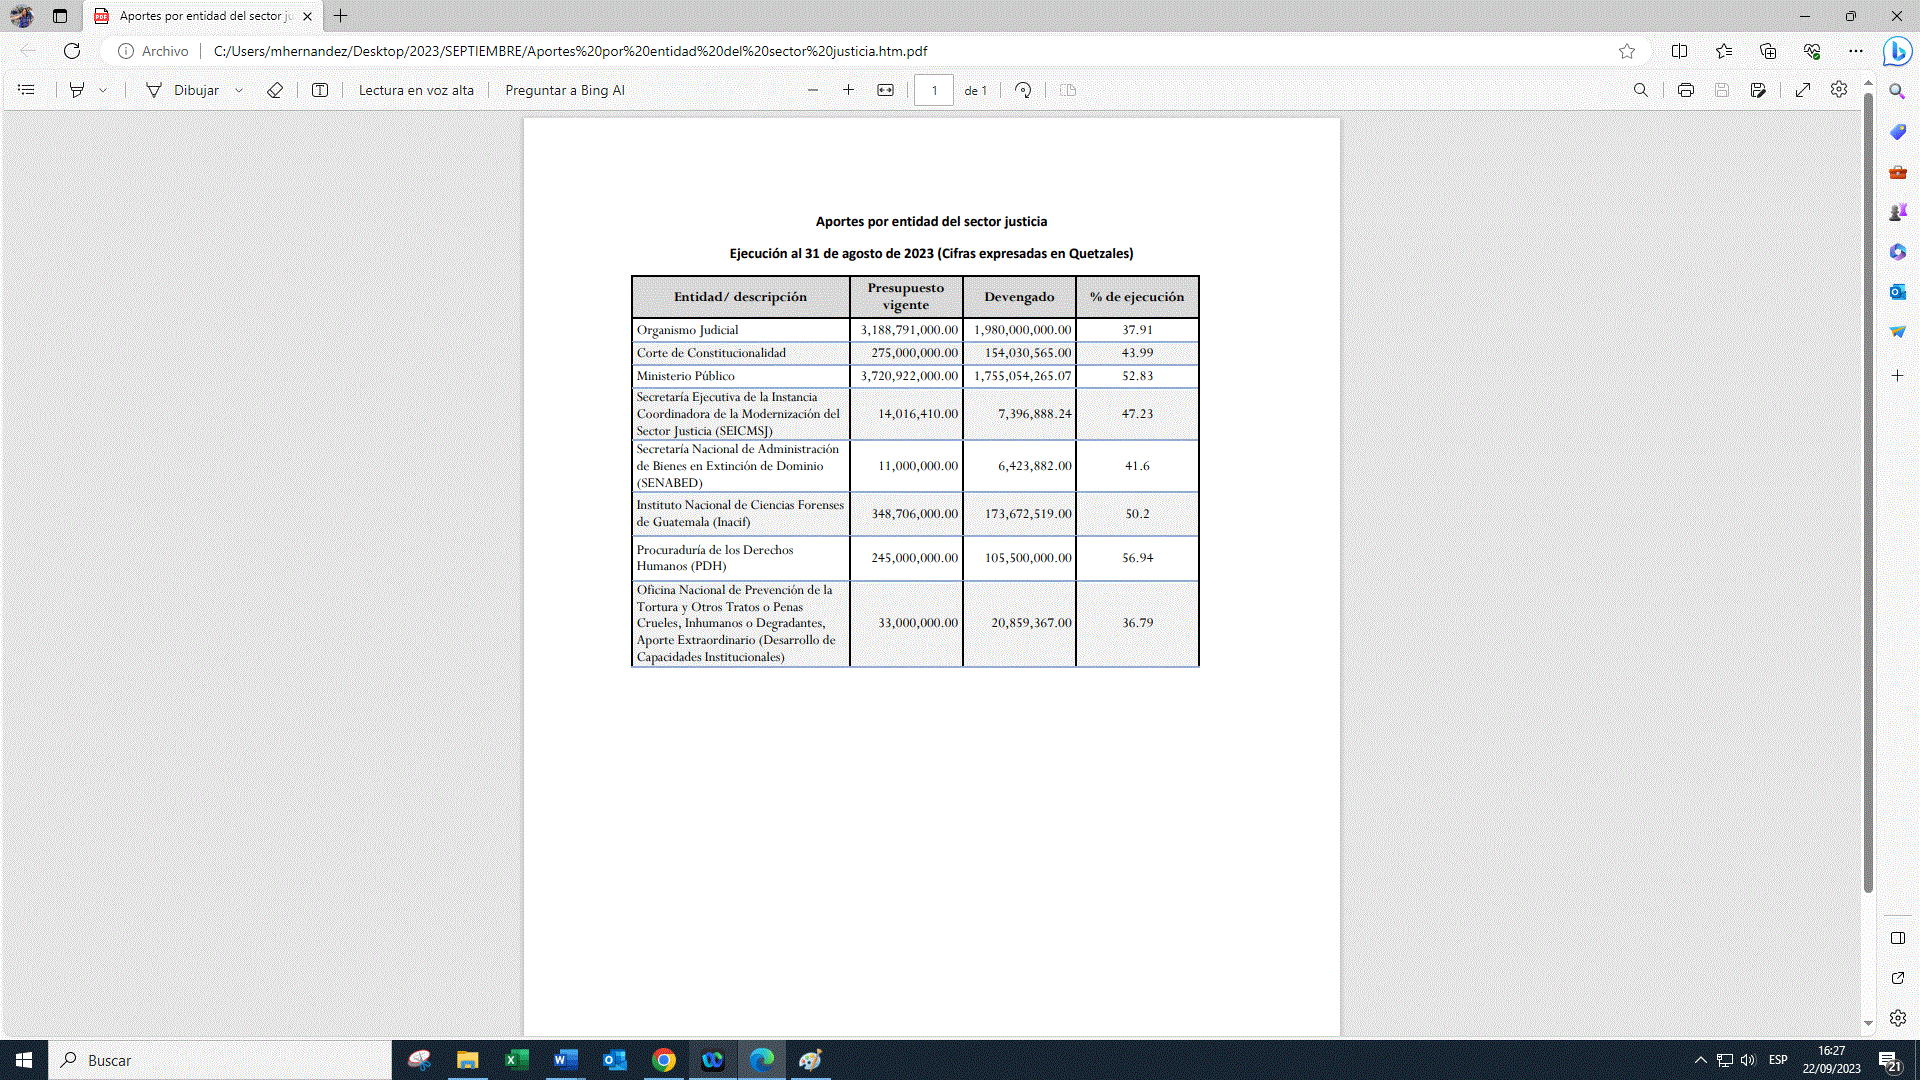
Task: Expand the Dibujar options dropdown arrow
Action: tap(239, 90)
